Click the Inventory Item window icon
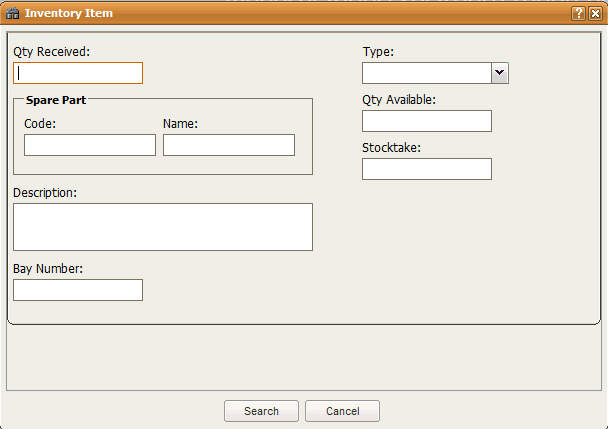Viewport: 608px width, 429px height. [x=13, y=13]
